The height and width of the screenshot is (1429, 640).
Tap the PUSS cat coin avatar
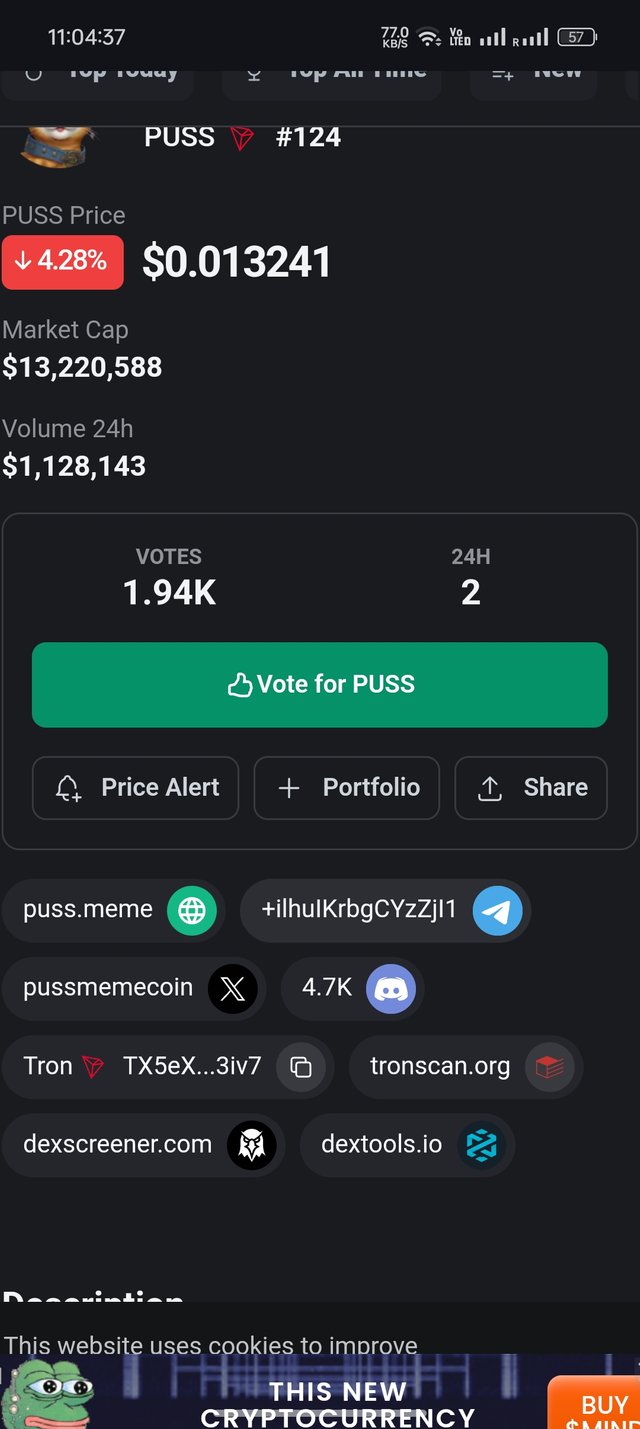pos(60,143)
